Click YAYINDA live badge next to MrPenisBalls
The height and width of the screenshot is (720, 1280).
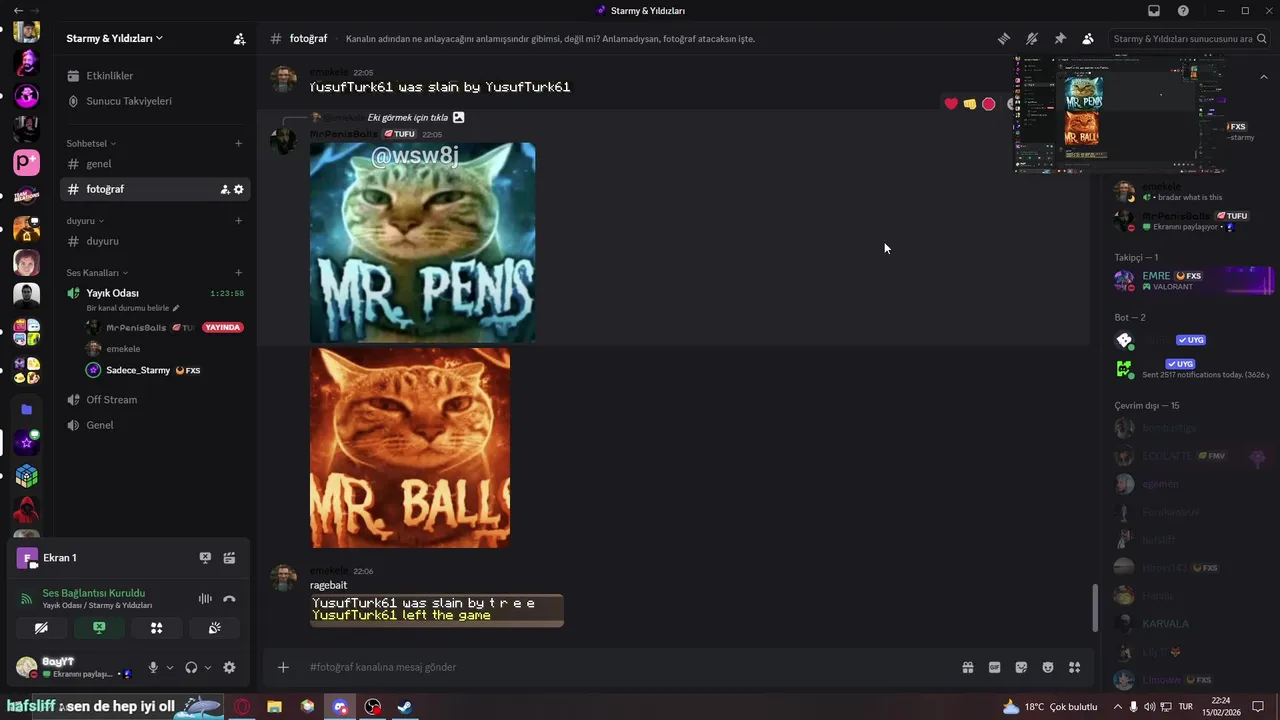(x=223, y=328)
